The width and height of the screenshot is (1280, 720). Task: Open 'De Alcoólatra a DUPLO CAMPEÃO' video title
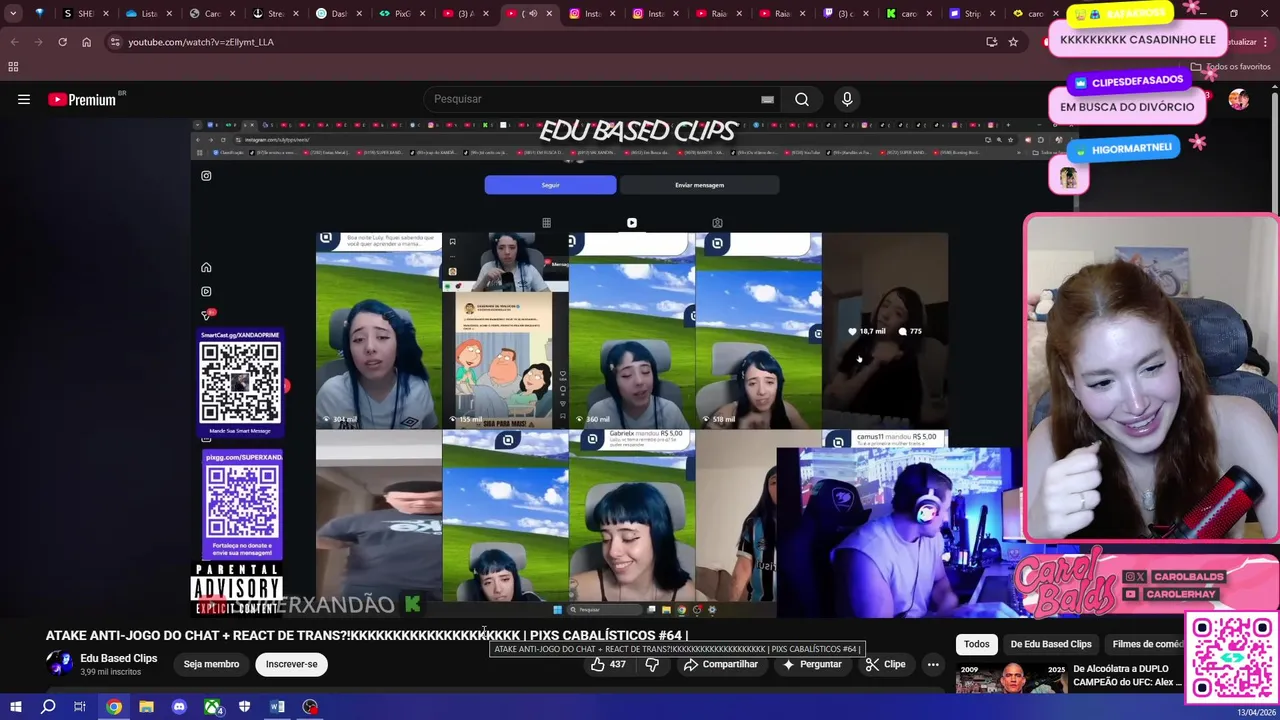(1128, 675)
